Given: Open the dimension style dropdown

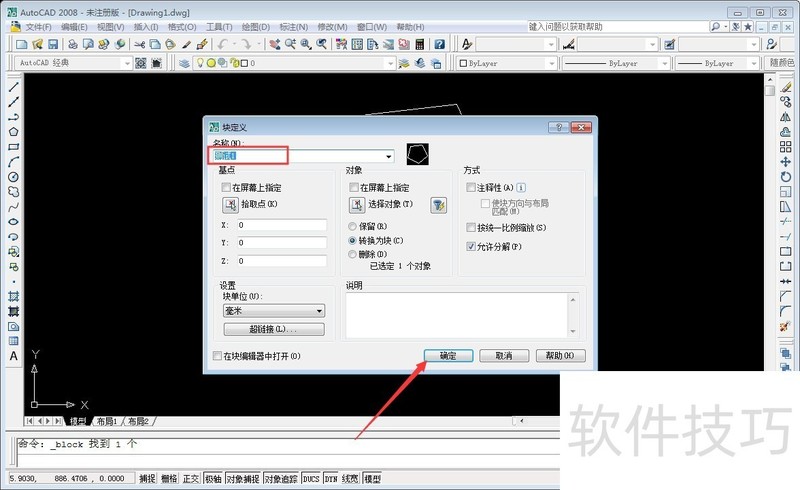Looking at the screenshot, I should (652, 44).
